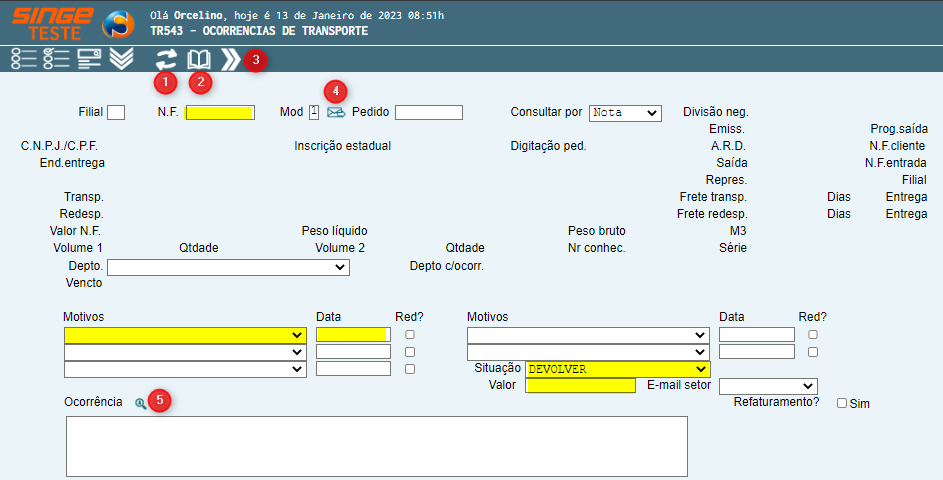Click the Repres. label

point(726,180)
